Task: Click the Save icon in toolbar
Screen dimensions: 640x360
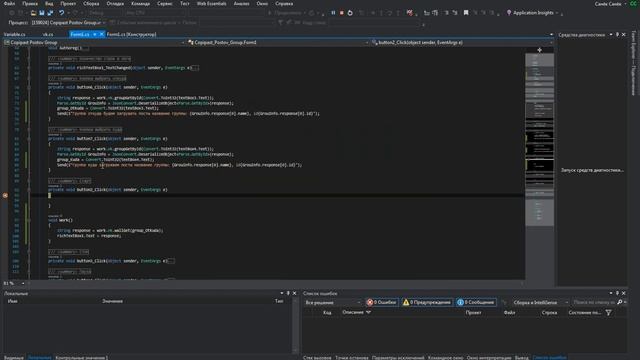Action: point(42,13)
